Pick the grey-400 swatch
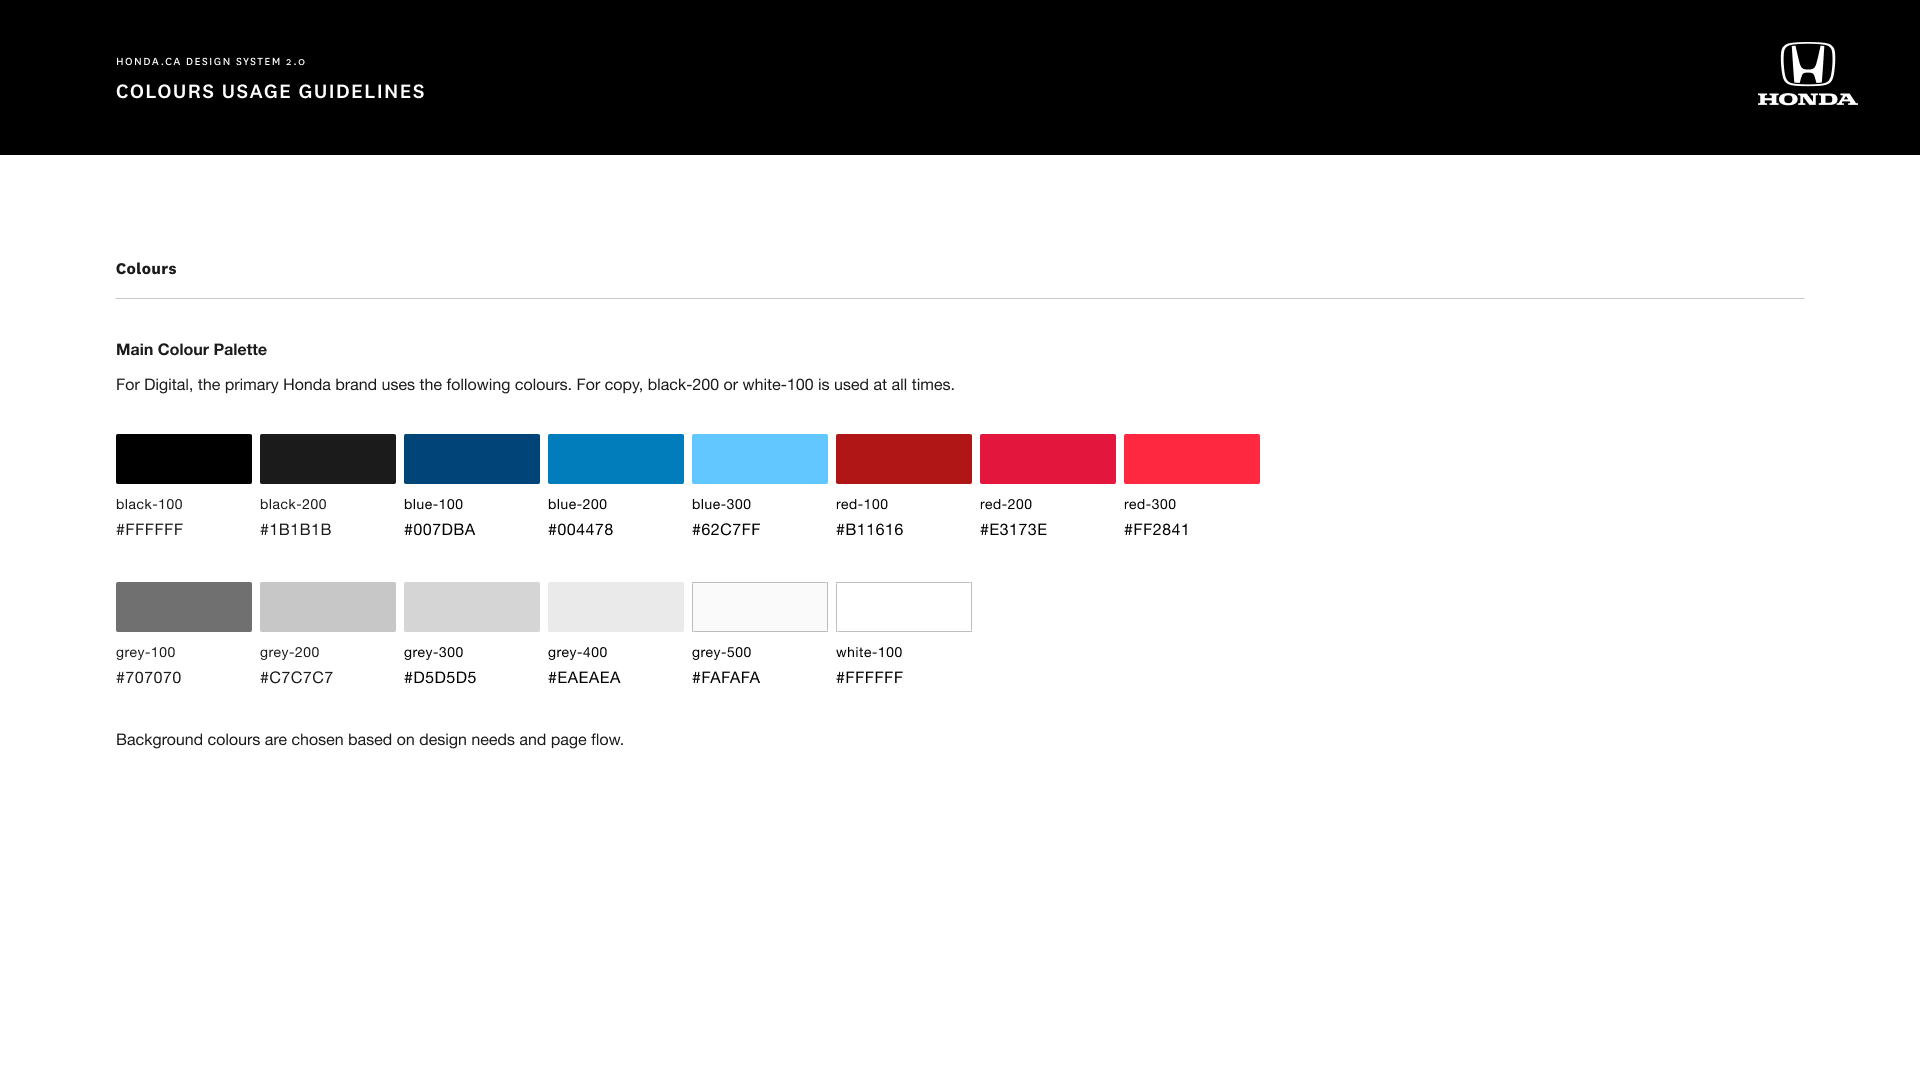This screenshot has height=1080, width=1920. 616,607
